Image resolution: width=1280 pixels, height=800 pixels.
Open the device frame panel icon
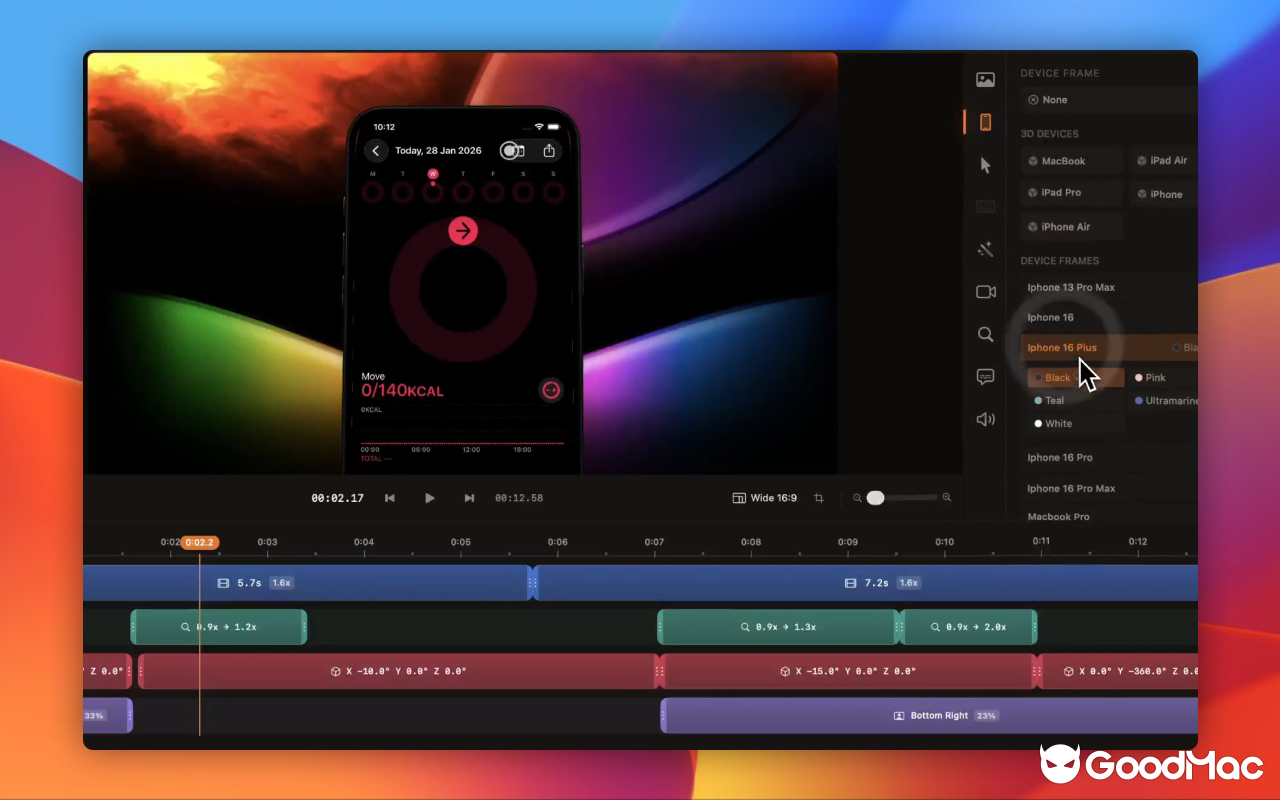pos(985,121)
